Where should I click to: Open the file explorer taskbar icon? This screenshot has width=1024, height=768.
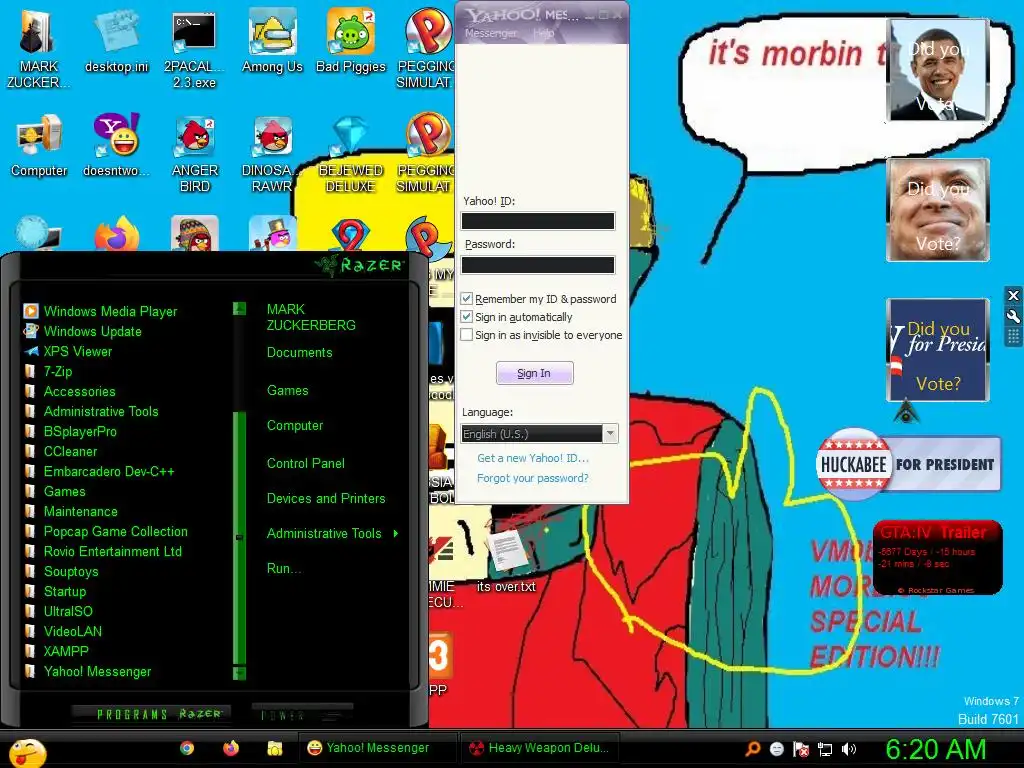tap(275, 748)
